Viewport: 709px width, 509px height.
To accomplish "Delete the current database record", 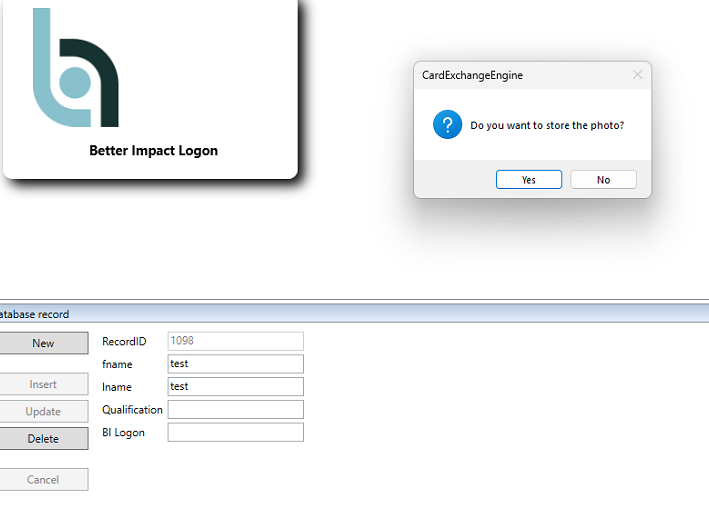I will click(43, 439).
